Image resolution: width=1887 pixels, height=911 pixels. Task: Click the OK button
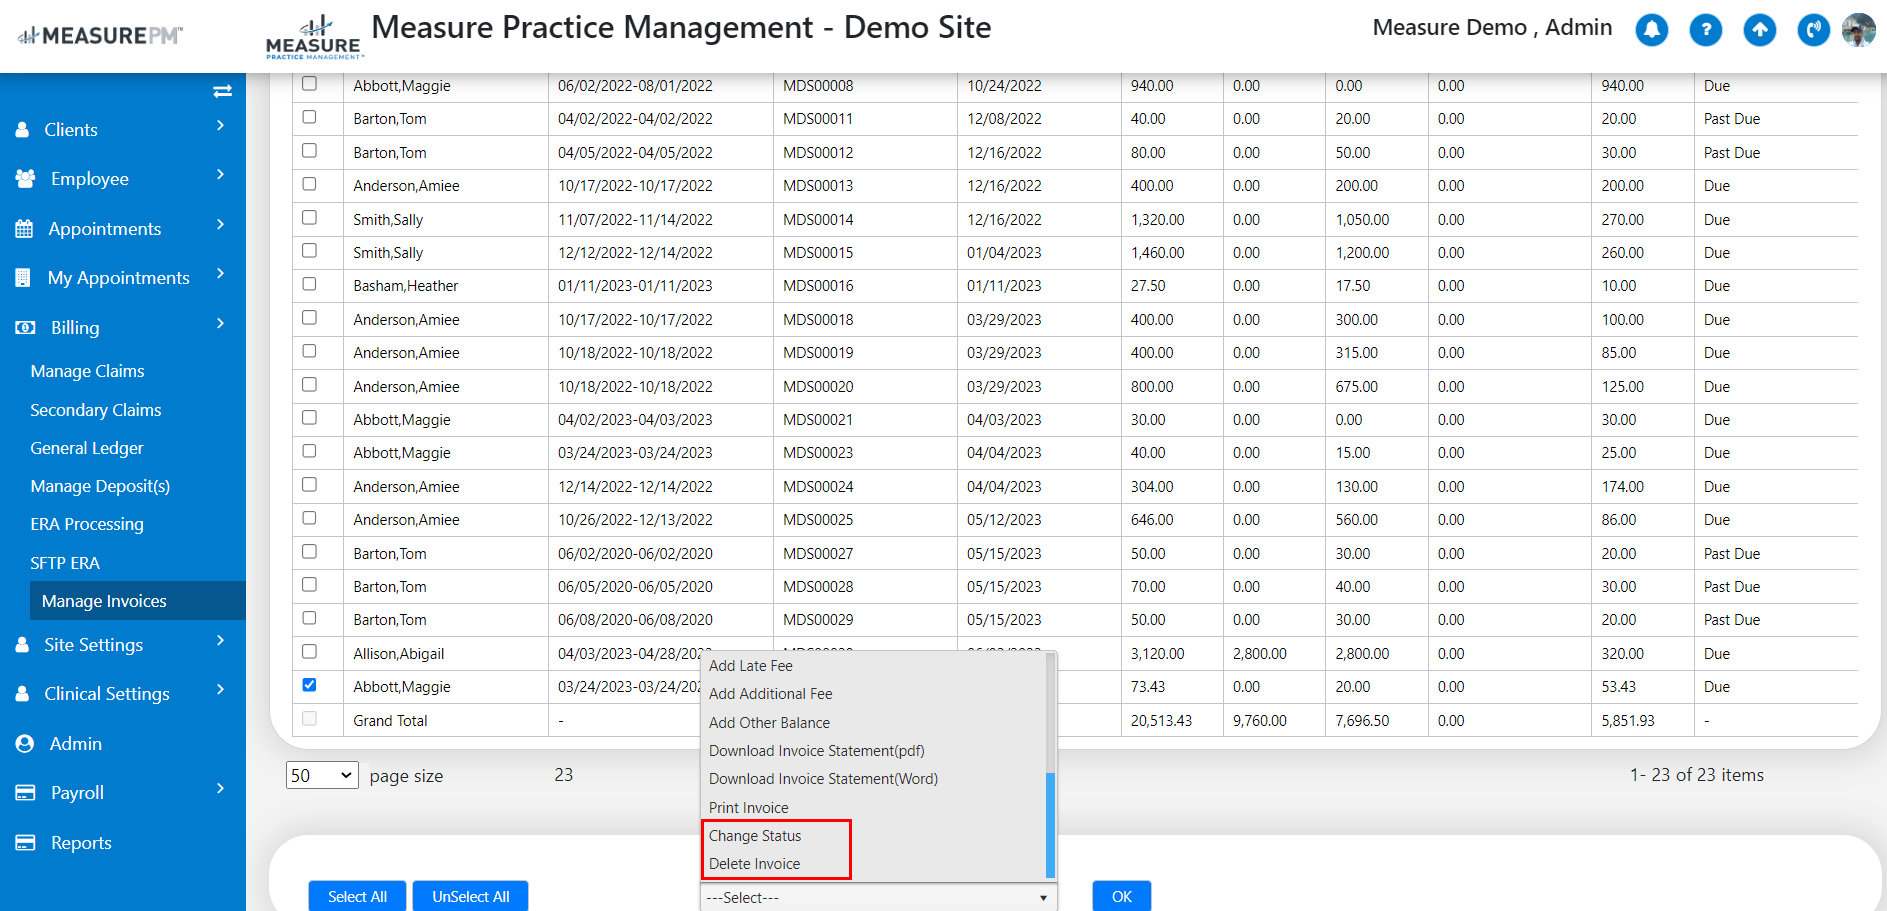(x=1122, y=897)
